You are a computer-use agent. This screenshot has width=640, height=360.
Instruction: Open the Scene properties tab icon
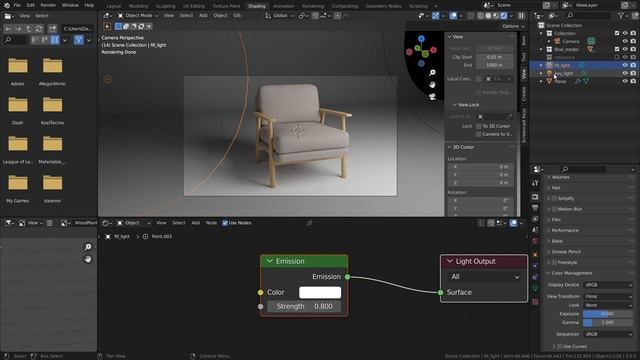pyautogui.click(x=536, y=230)
